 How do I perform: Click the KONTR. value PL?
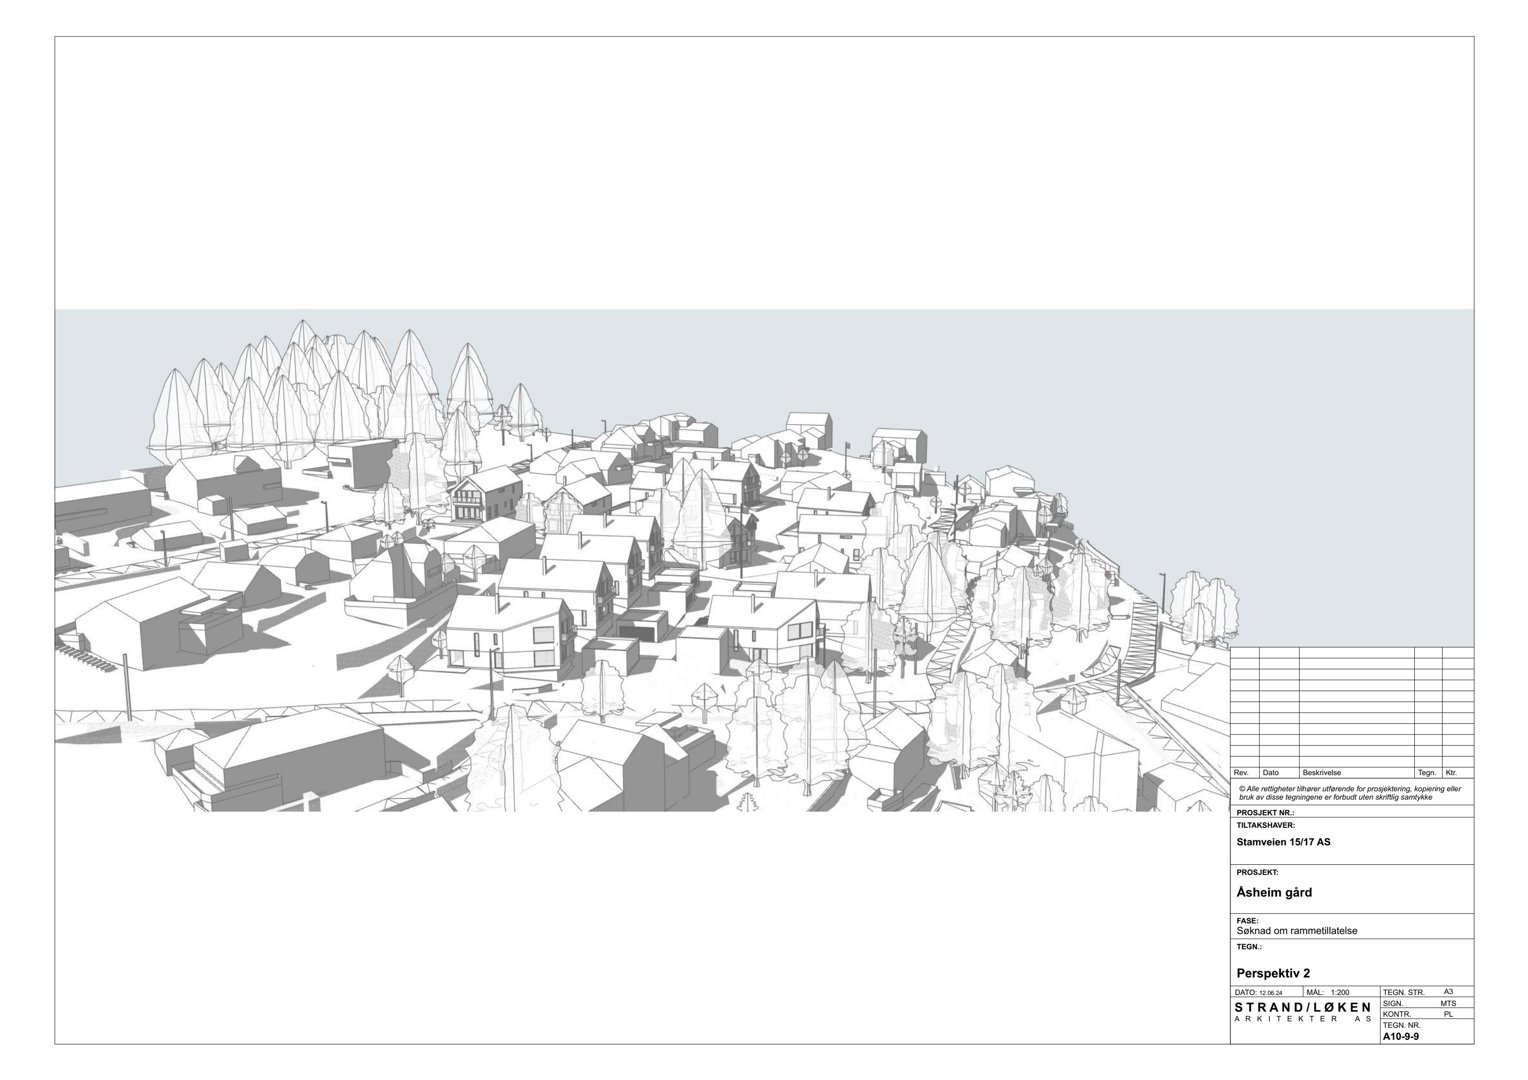1450,1014
